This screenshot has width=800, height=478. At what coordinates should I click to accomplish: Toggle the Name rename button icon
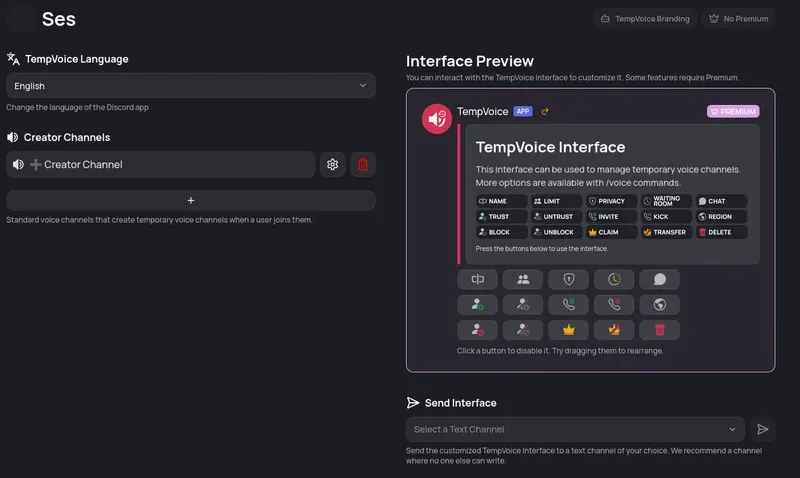click(478, 279)
